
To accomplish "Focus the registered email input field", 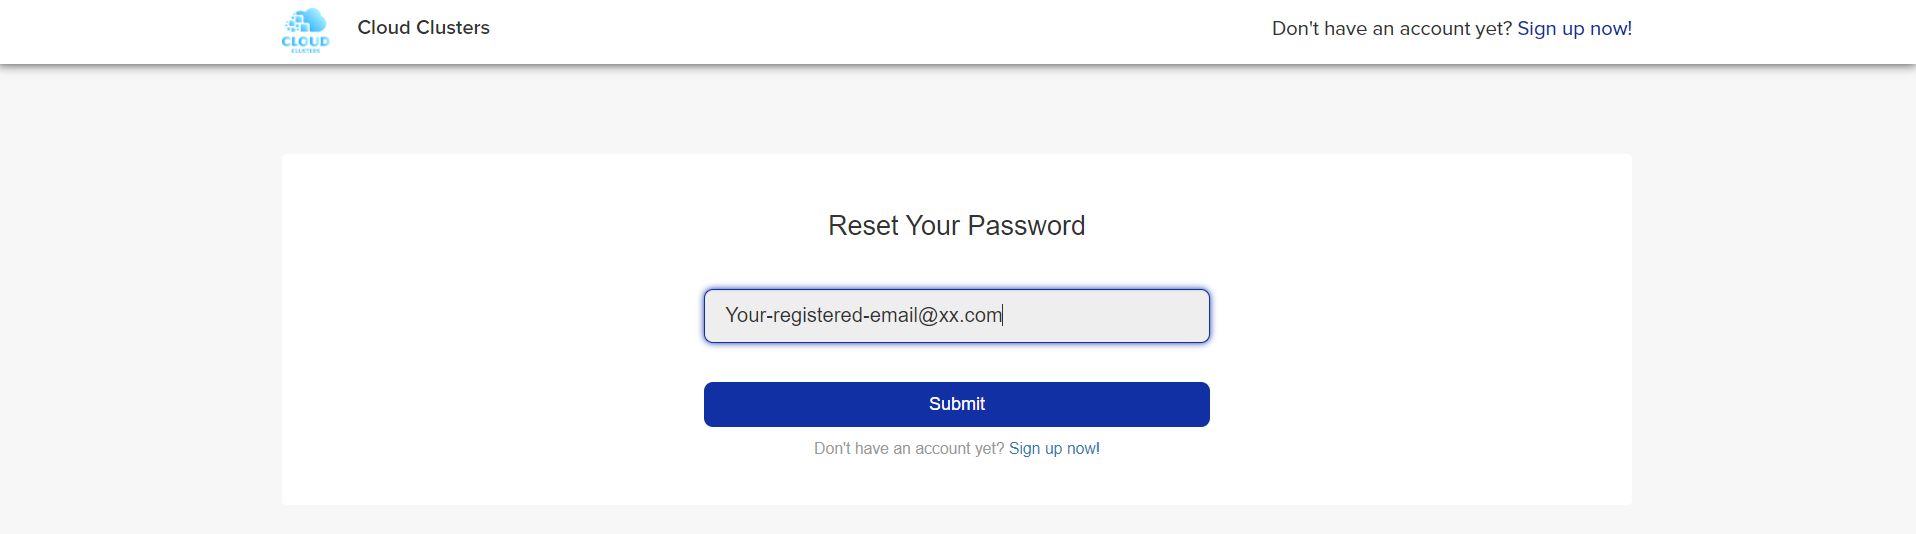I will [956, 316].
